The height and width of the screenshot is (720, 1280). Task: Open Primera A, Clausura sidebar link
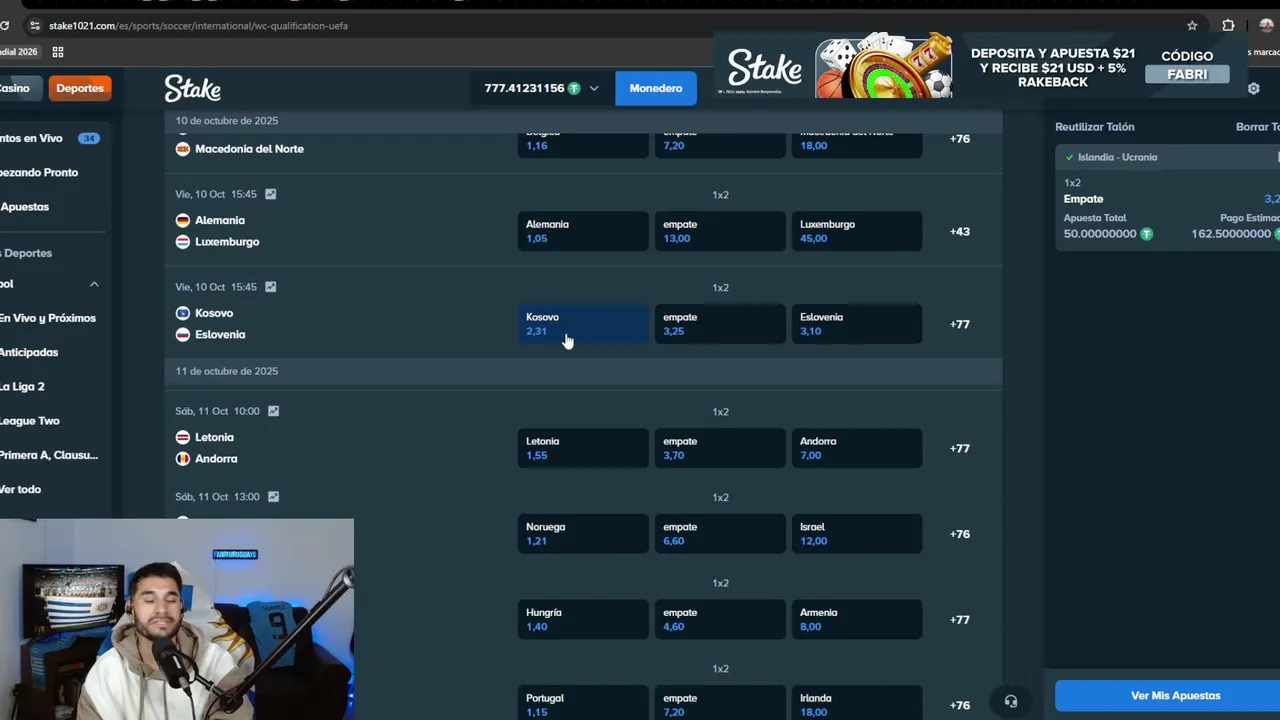coord(49,455)
